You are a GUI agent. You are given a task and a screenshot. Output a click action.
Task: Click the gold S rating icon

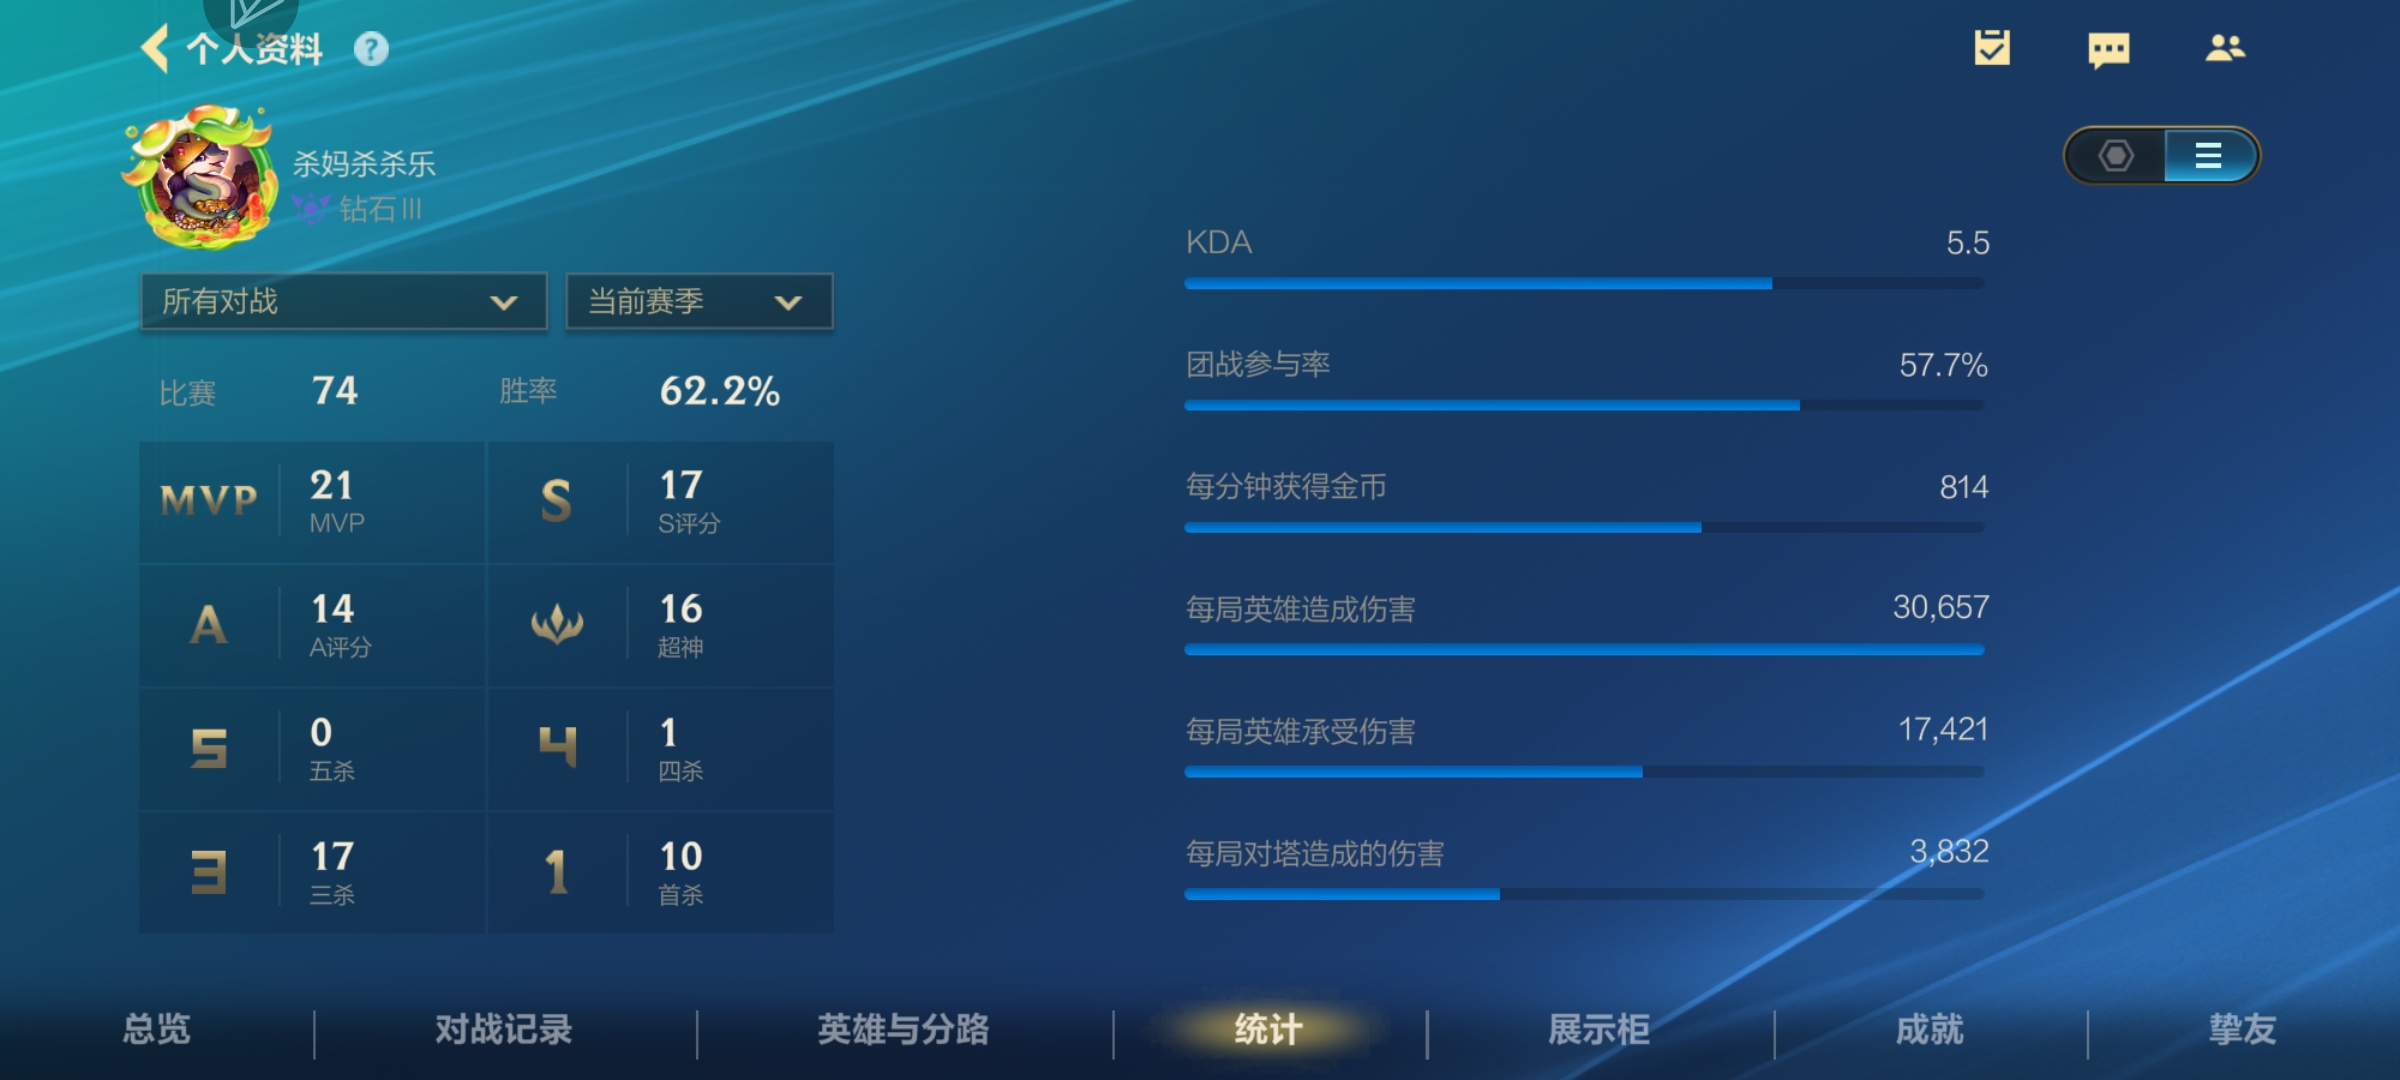(x=557, y=500)
